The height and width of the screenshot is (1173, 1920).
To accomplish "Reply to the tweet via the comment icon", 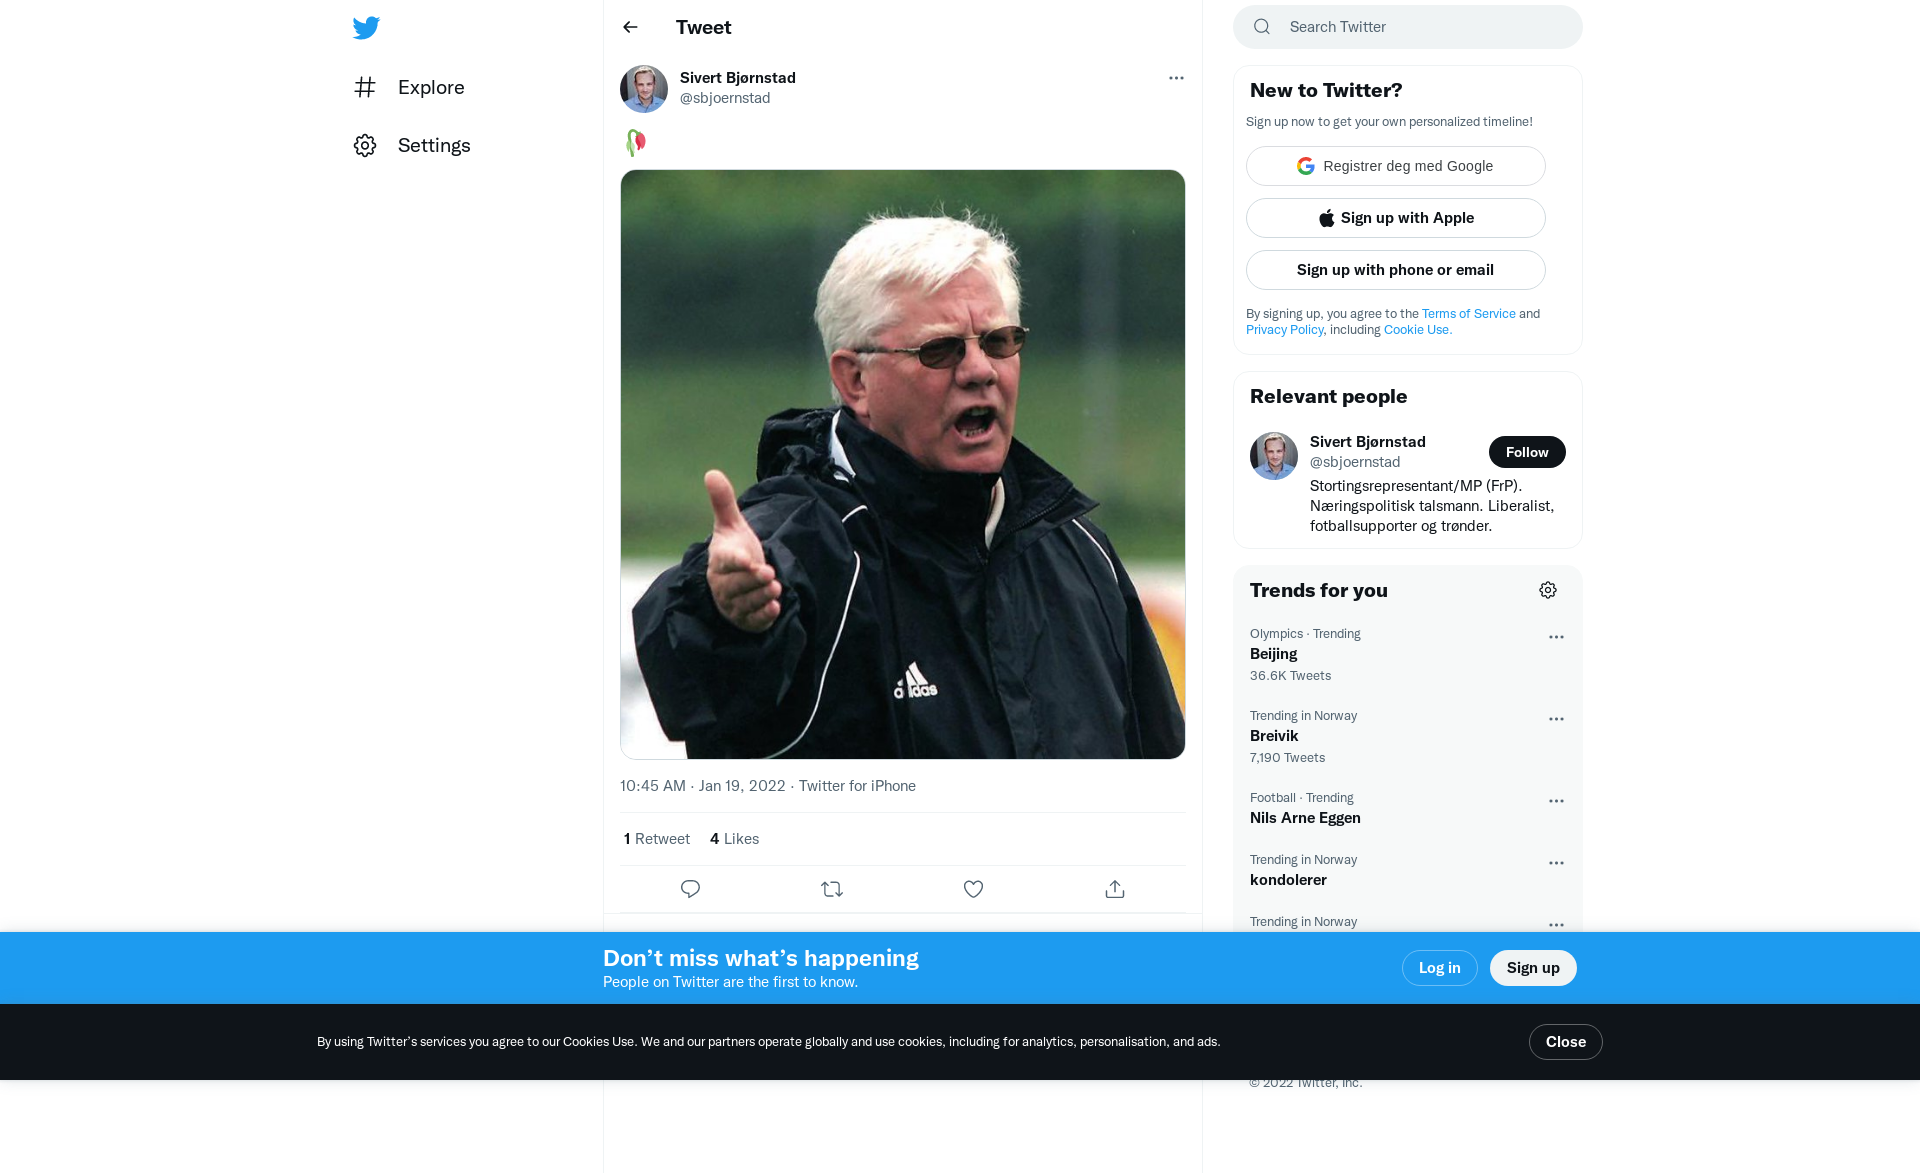I will coord(690,889).
